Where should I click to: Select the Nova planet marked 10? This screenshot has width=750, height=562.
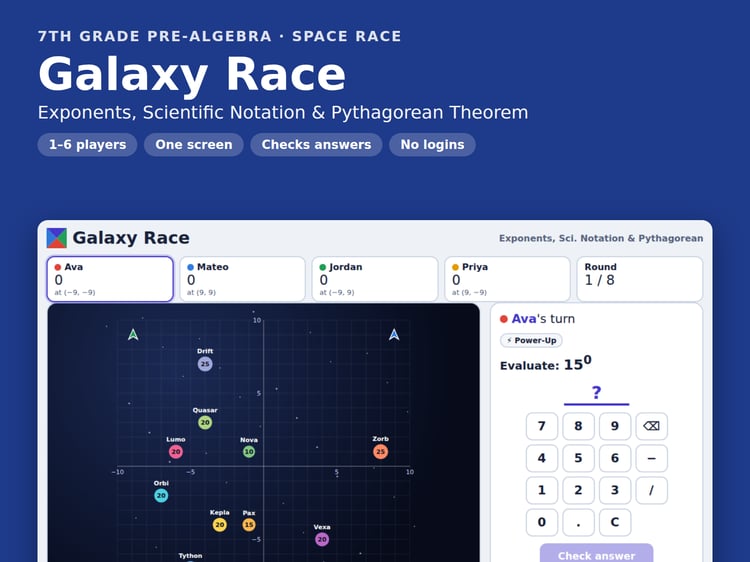(x=249, y=452)
